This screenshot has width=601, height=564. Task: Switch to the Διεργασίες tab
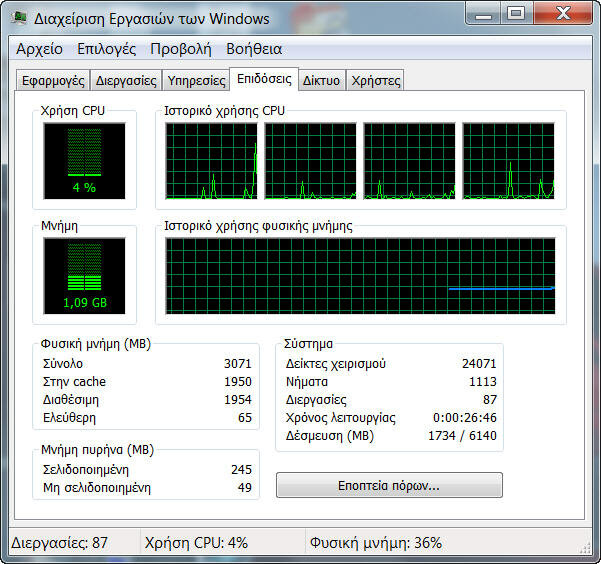pos(126,81)
